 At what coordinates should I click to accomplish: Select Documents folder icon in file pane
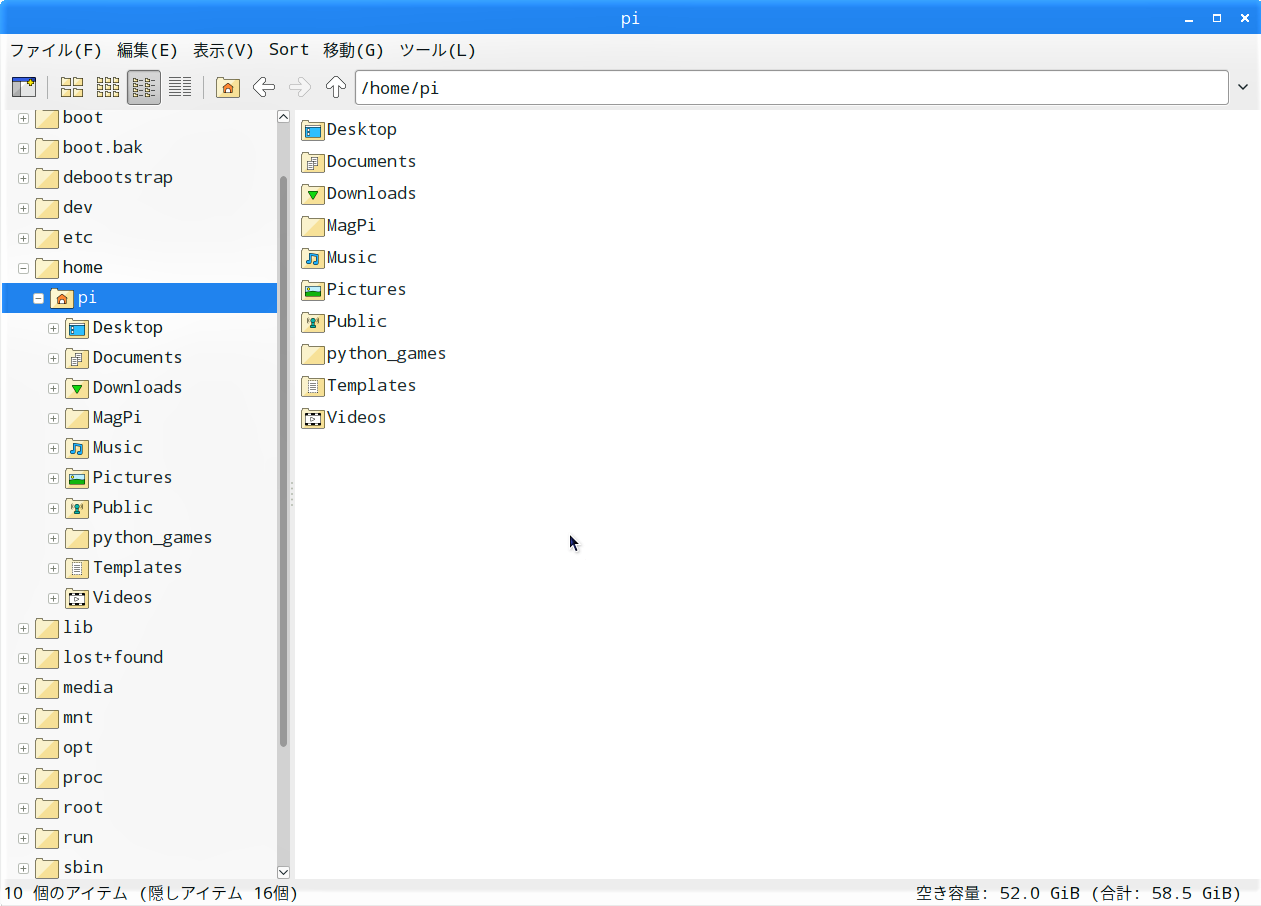click(x=313, y=161)
